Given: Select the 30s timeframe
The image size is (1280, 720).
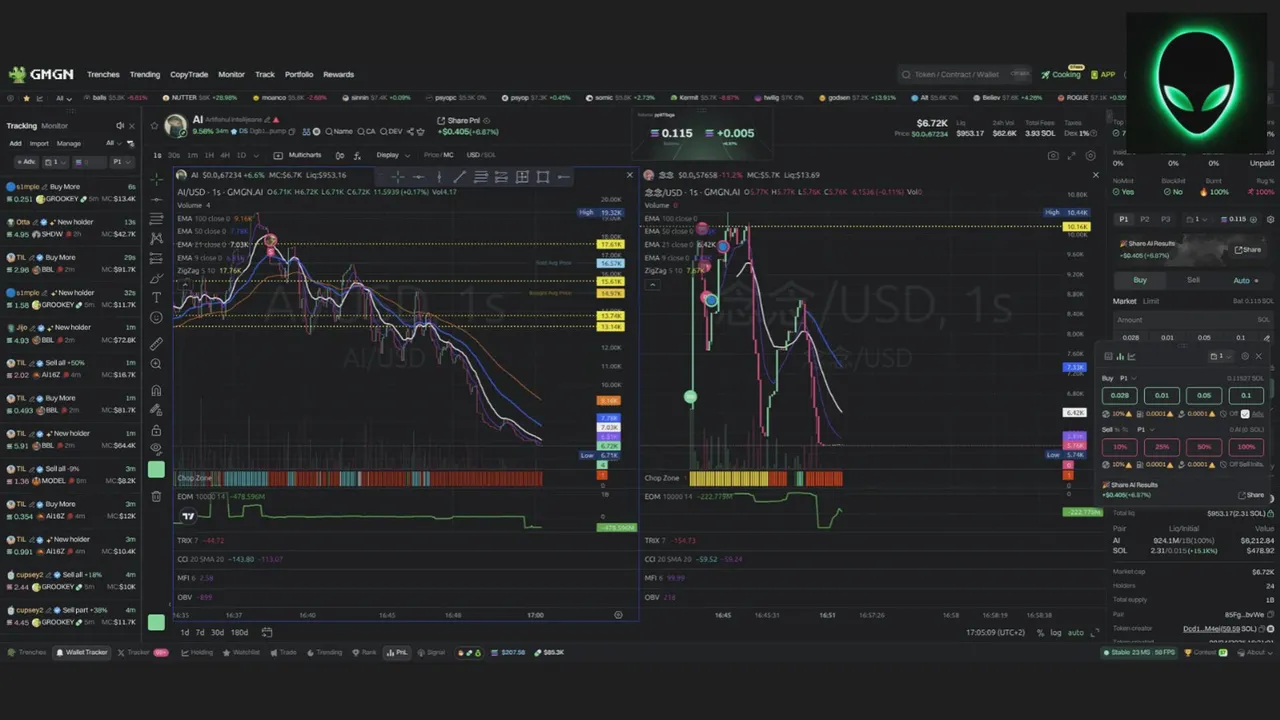Looking at the screenshot, I should pyautogui.click(x=173, y=155).
